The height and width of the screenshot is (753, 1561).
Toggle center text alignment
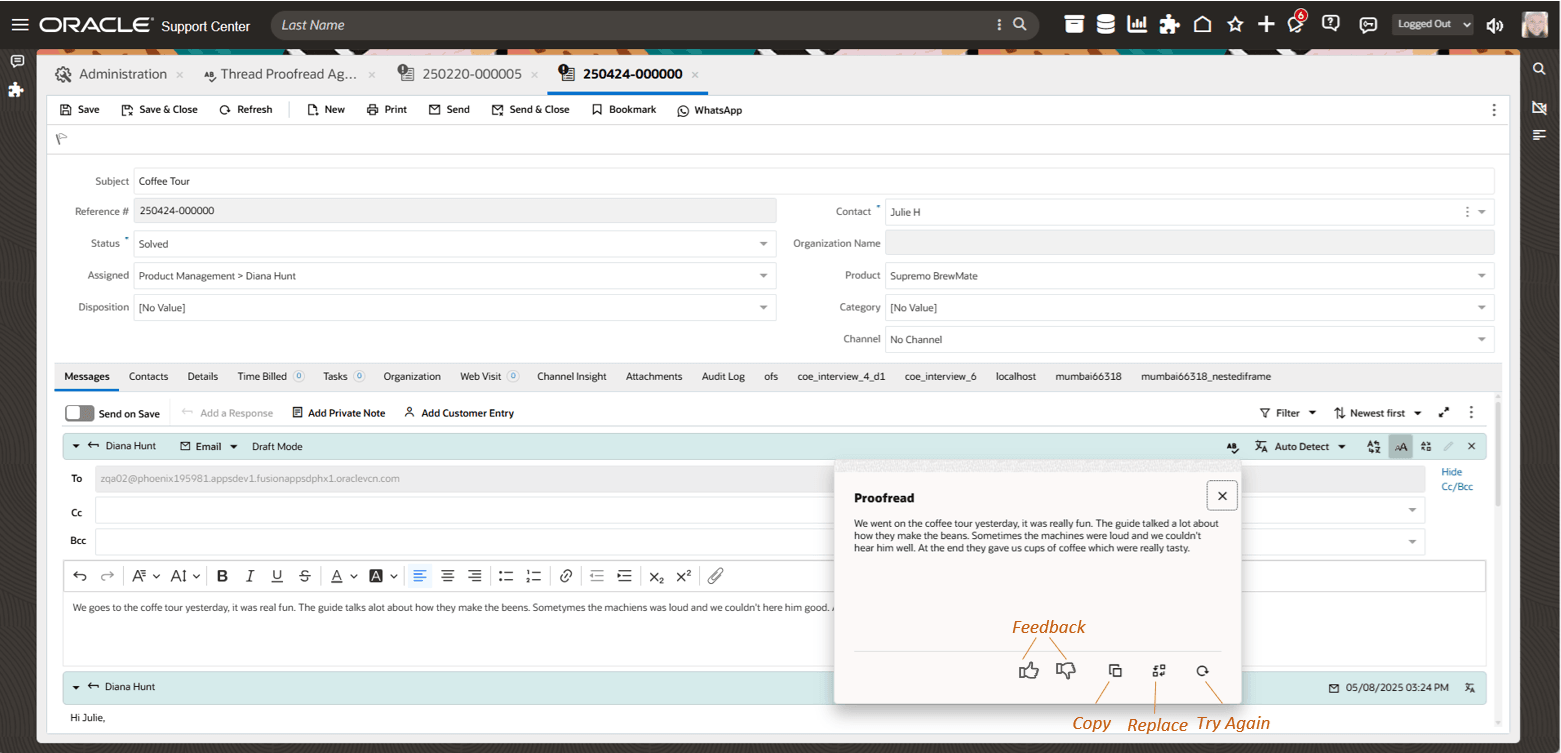(448, 576)
